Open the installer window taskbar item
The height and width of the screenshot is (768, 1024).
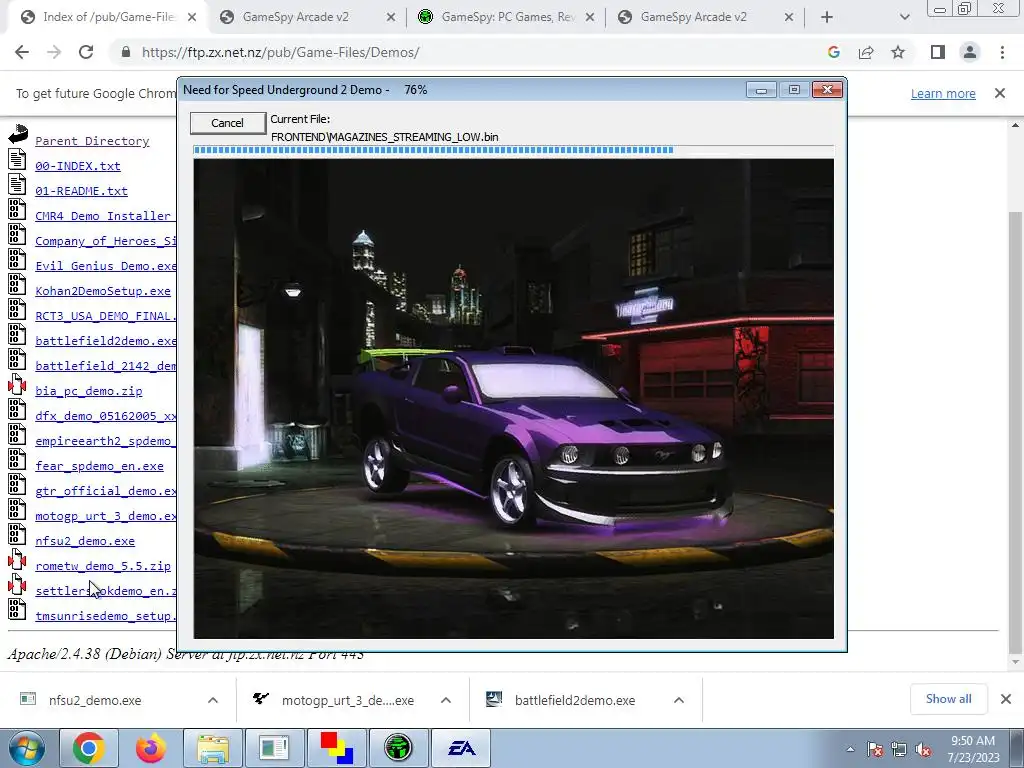[274, 748]
